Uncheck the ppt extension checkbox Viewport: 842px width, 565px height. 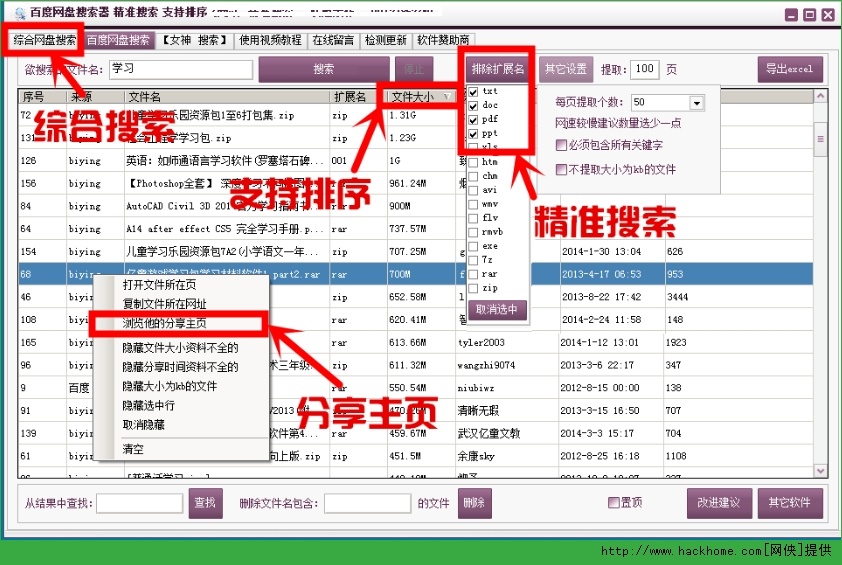(x=473, y=134)
